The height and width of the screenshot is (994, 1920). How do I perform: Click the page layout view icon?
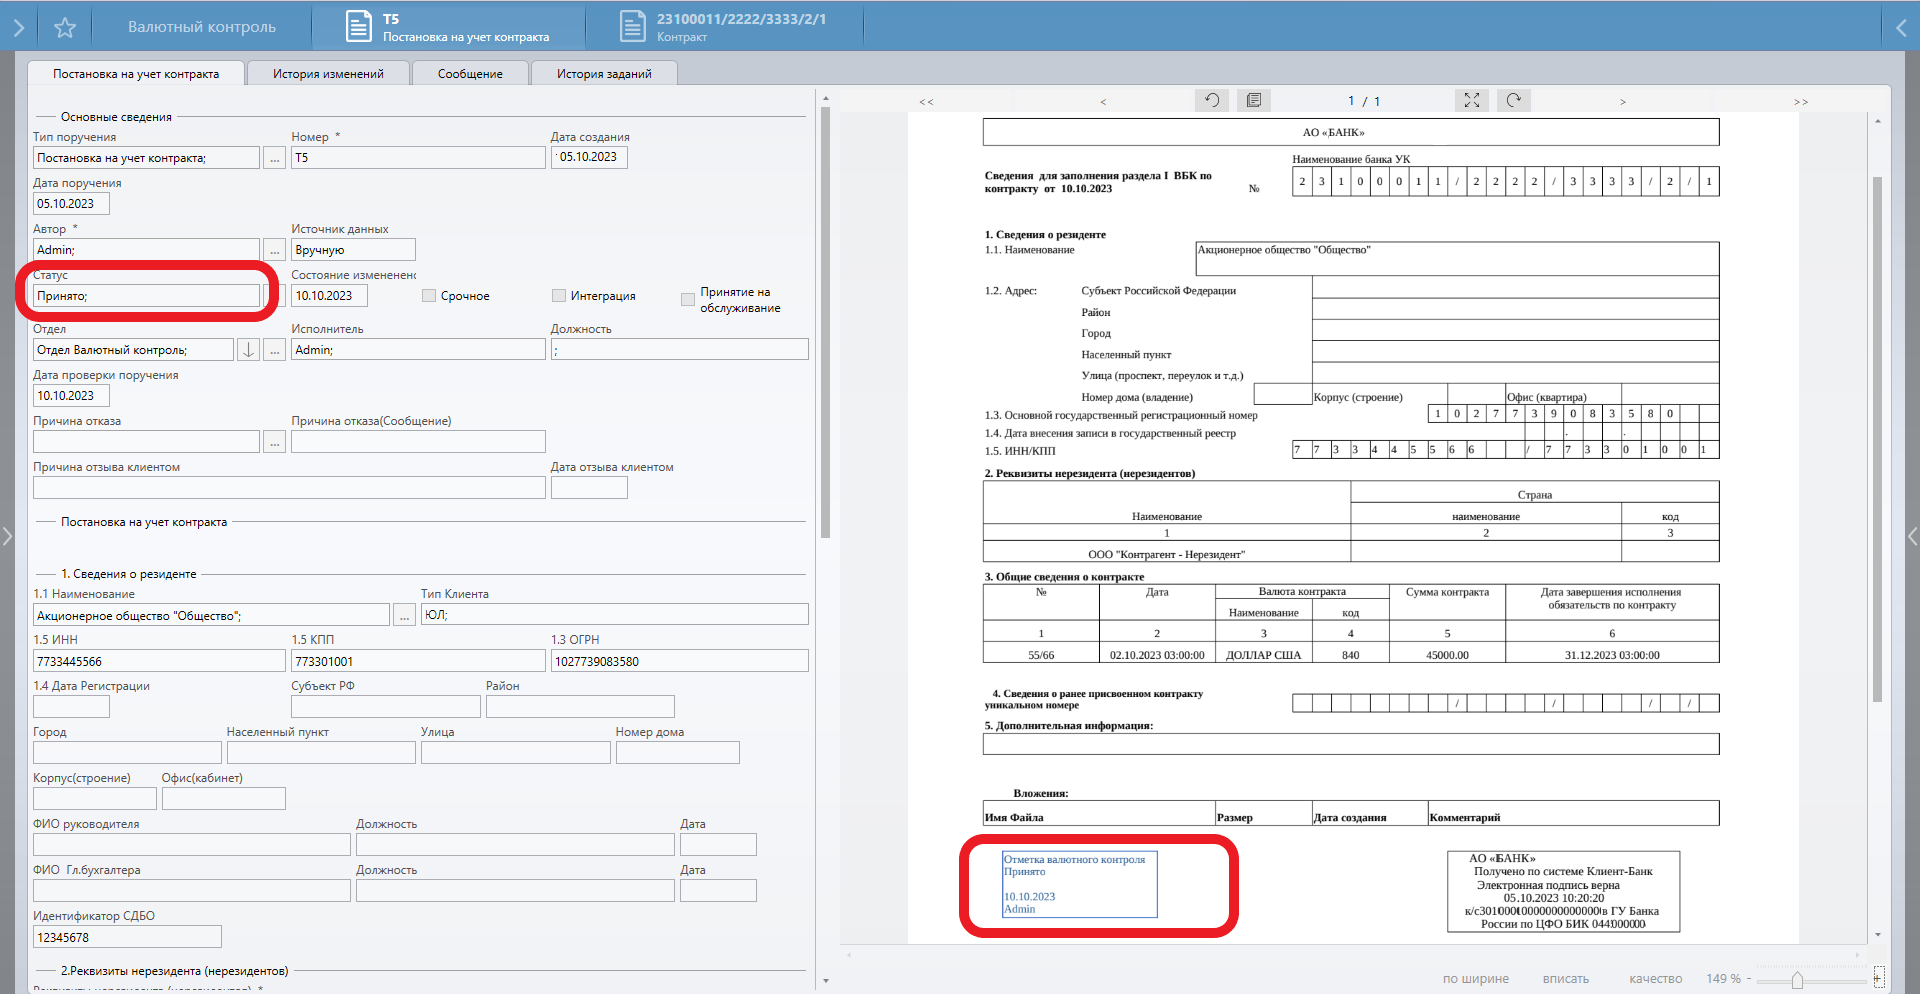(1254, 100)
